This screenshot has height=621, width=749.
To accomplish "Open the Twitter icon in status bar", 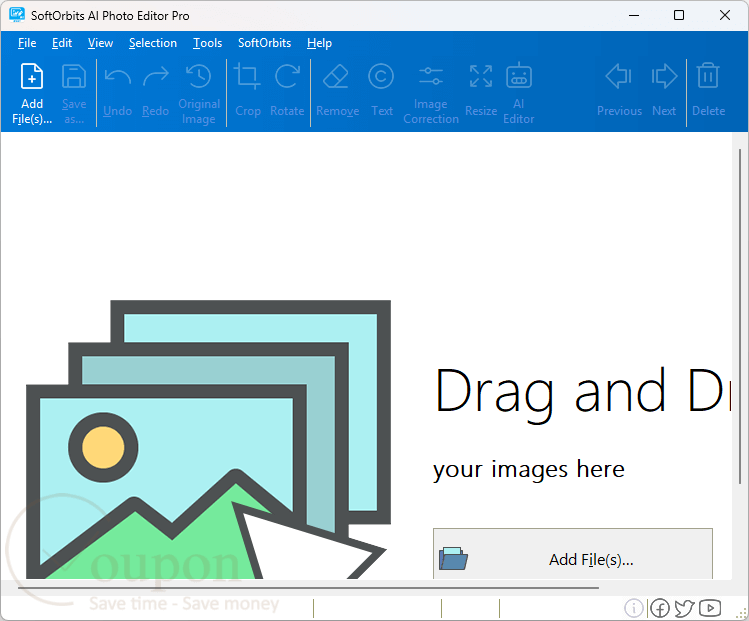I will coord(685,608).
